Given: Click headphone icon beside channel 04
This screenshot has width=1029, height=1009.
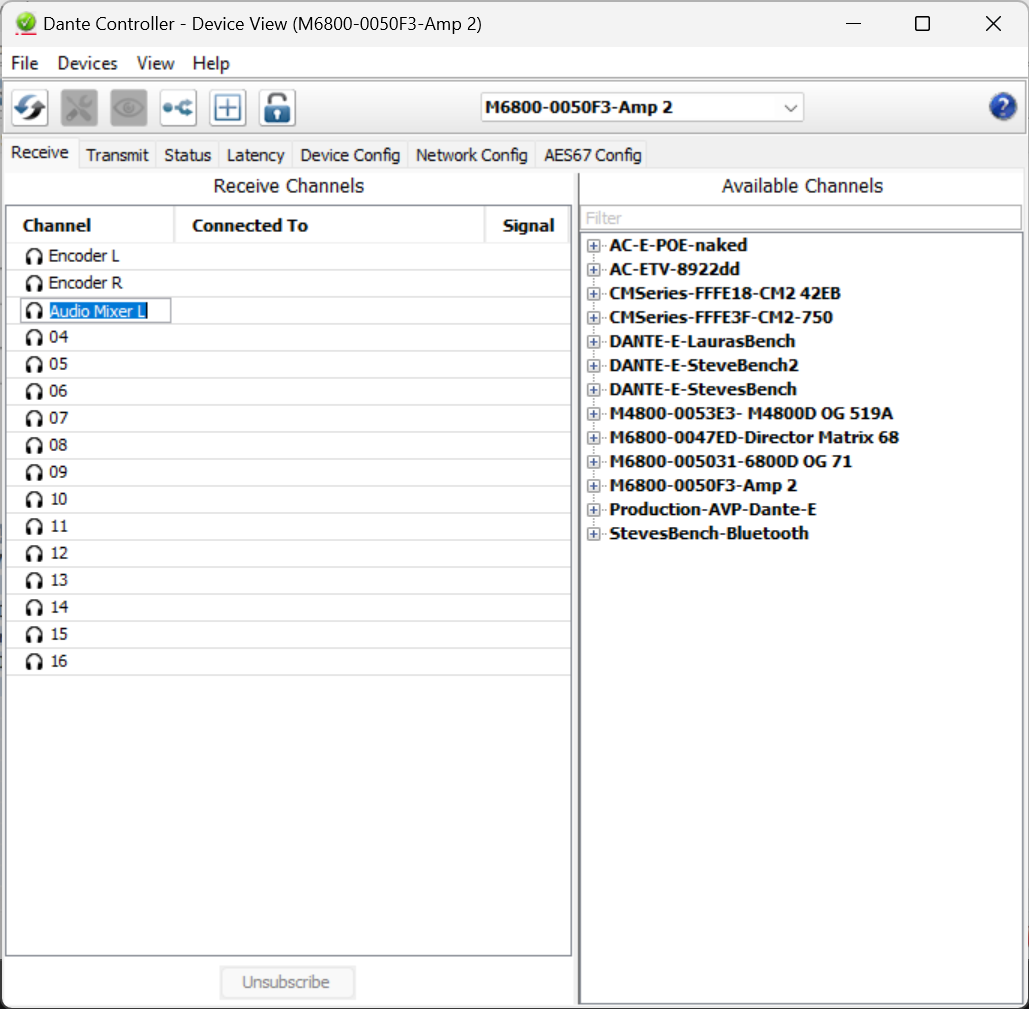Looking at the screenshot, I should (x=34, y=337).
